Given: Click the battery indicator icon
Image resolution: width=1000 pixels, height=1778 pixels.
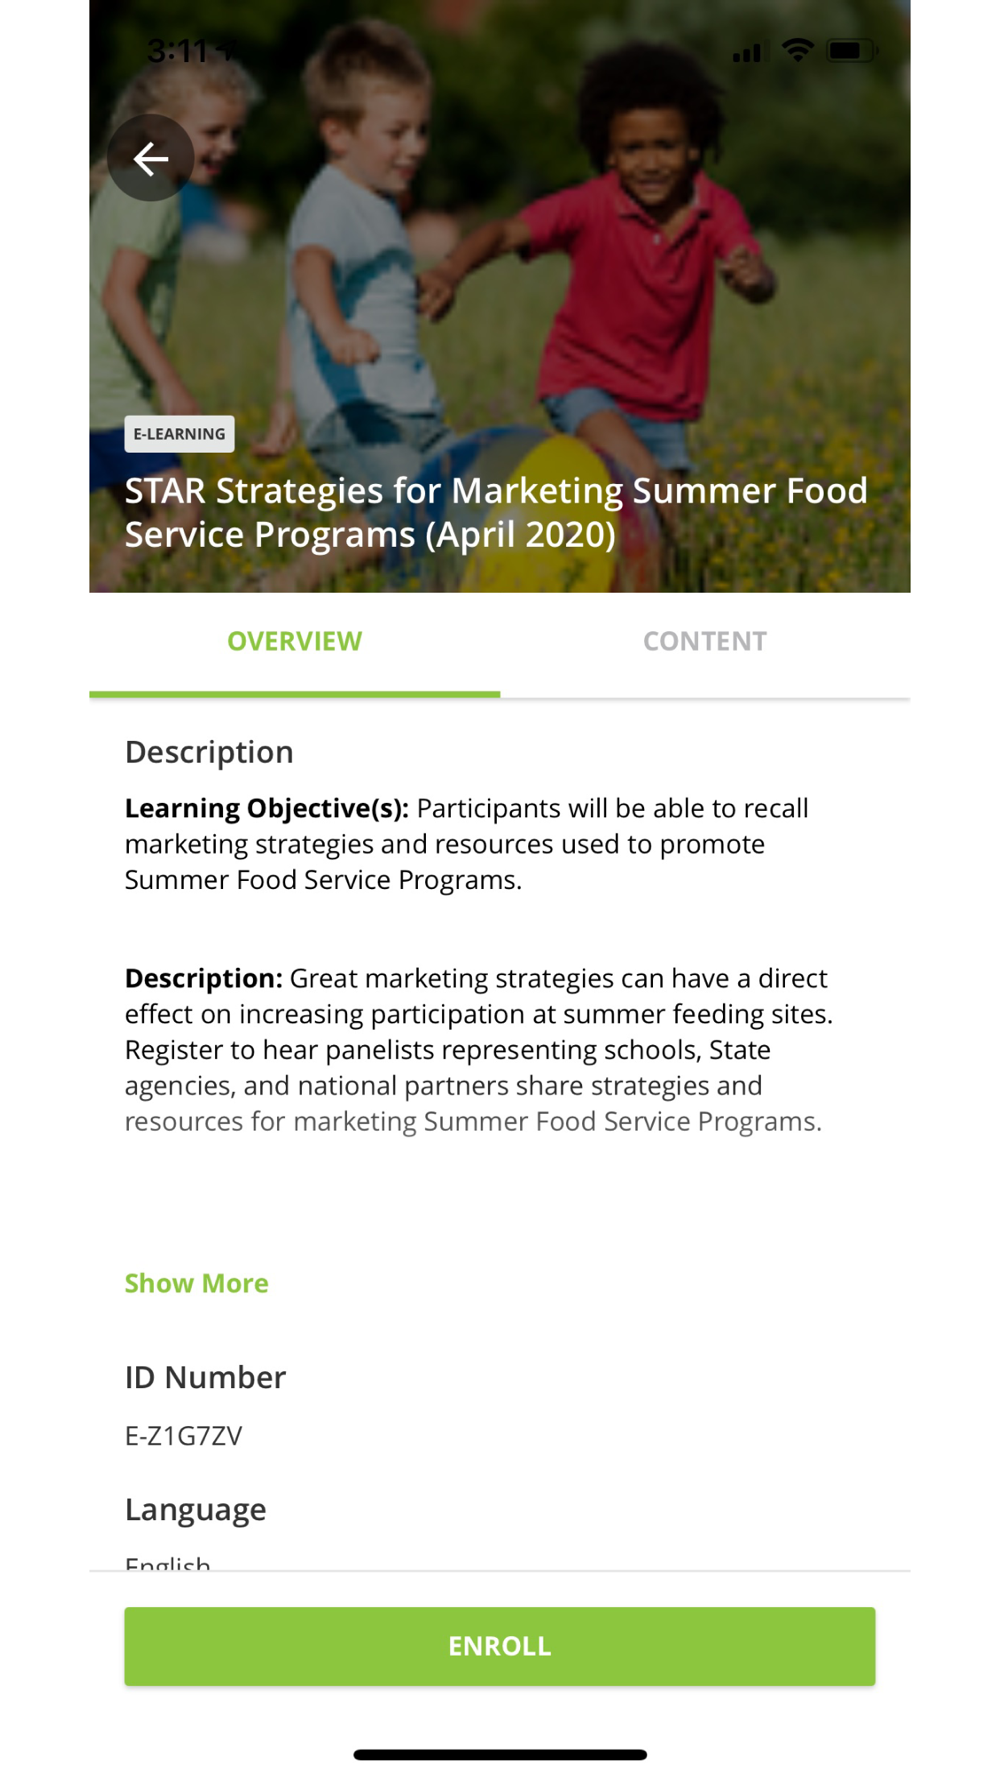Looking at the screenshot, I should [851, 50].
